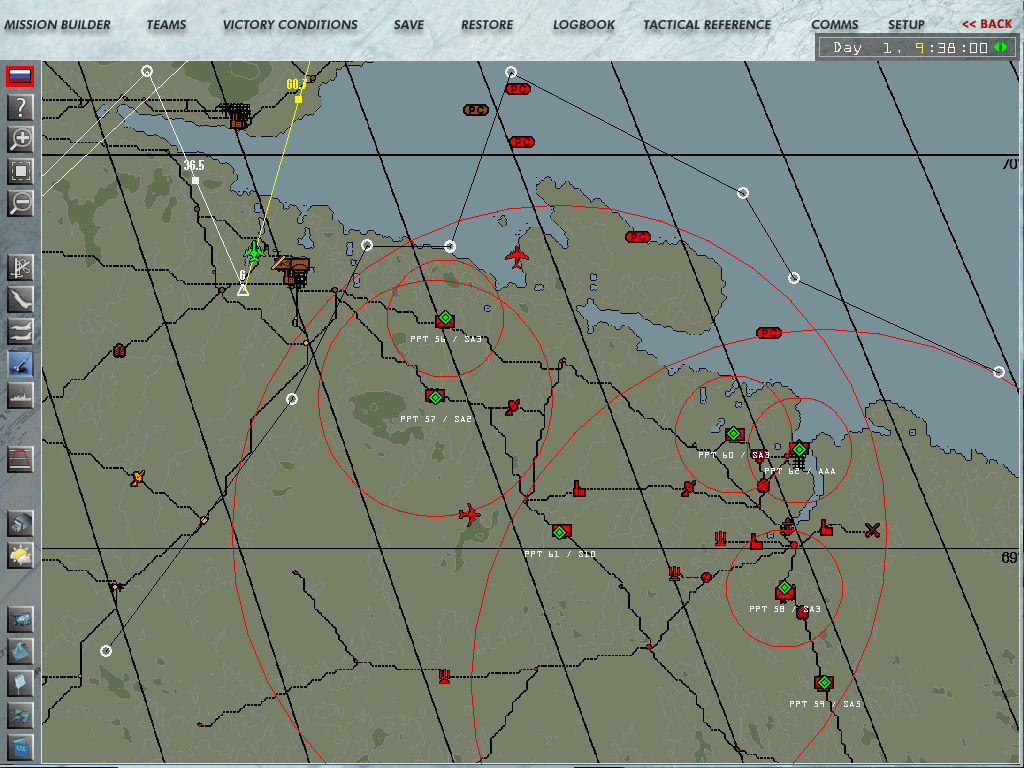Open Victory Conditions
This screenshot has width=1024, height=768.
tap(290, 25)
